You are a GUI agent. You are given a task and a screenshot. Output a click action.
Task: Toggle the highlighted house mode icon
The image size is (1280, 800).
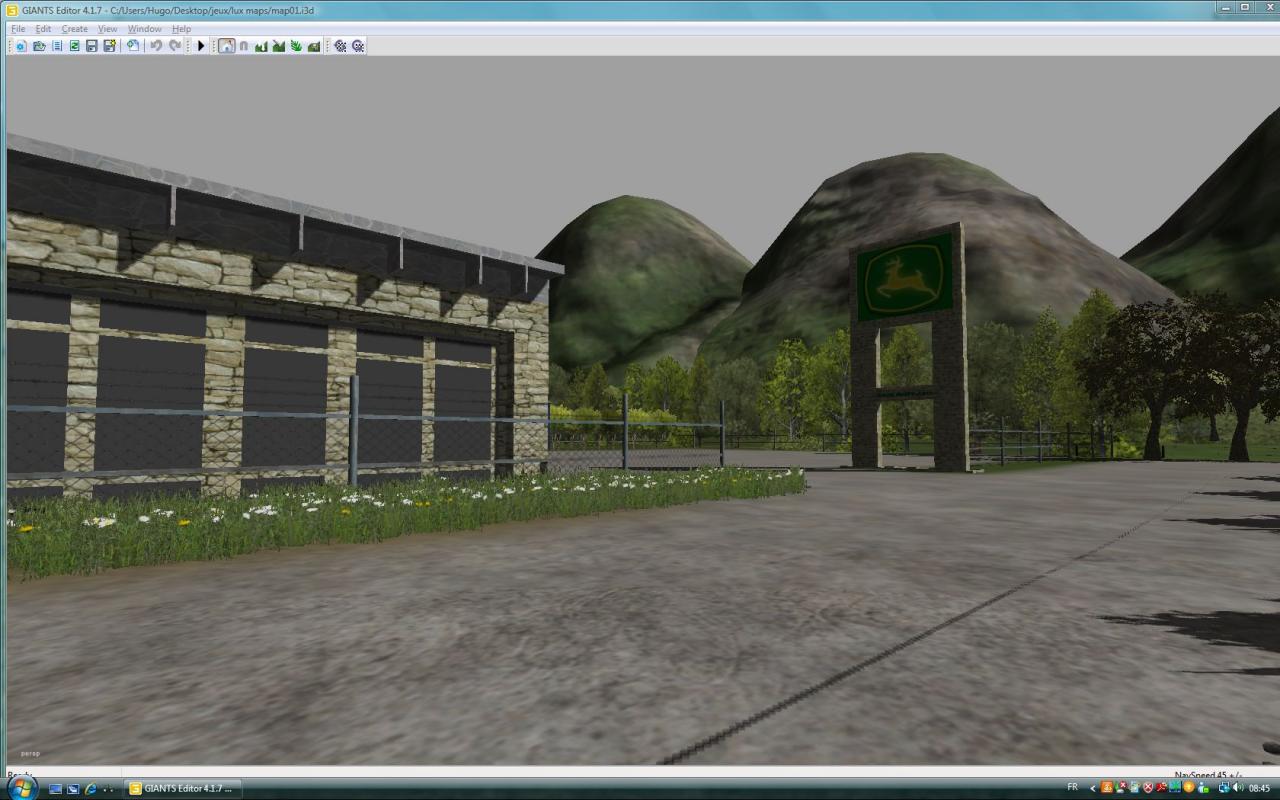tap(227, 46)
